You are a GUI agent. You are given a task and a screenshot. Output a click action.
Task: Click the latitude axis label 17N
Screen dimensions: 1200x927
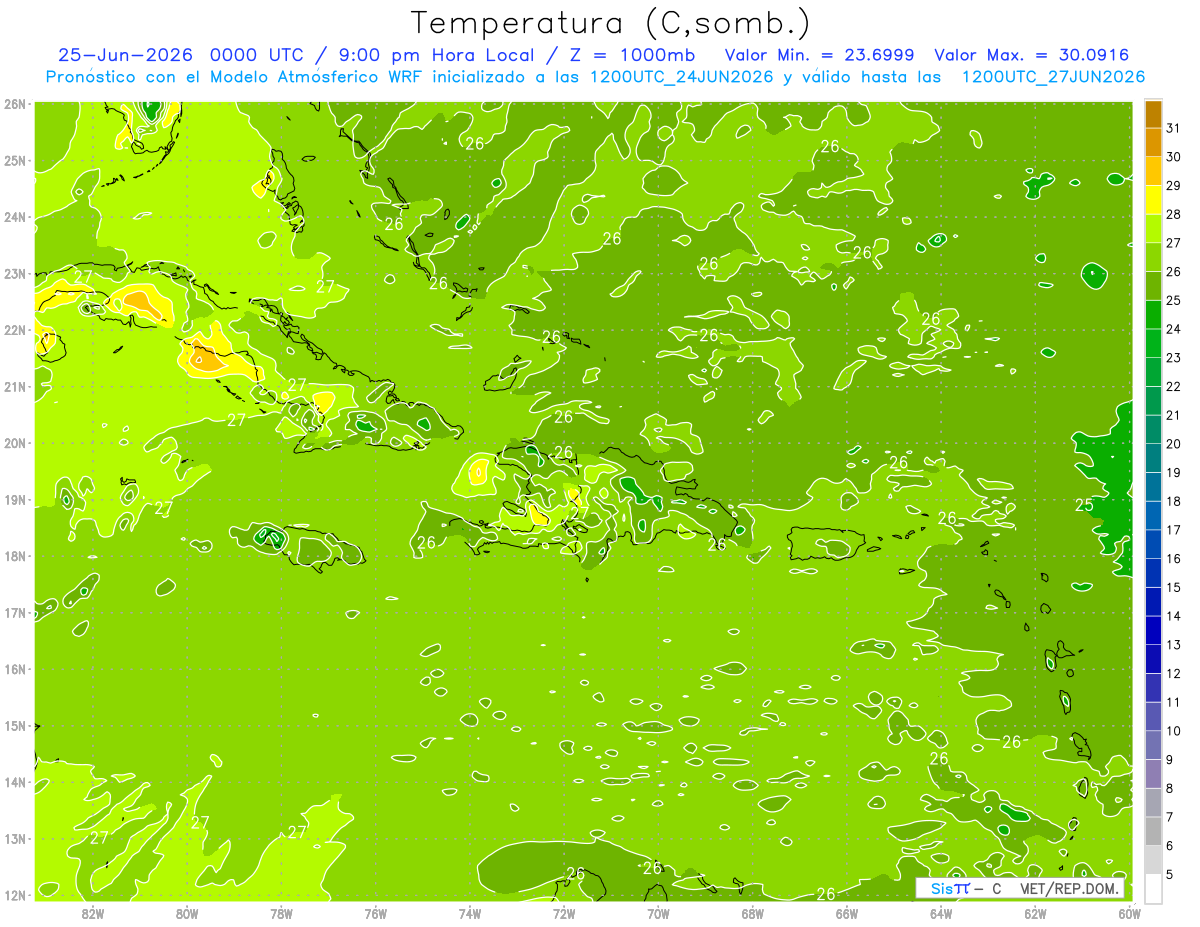[x=15, y=613]
